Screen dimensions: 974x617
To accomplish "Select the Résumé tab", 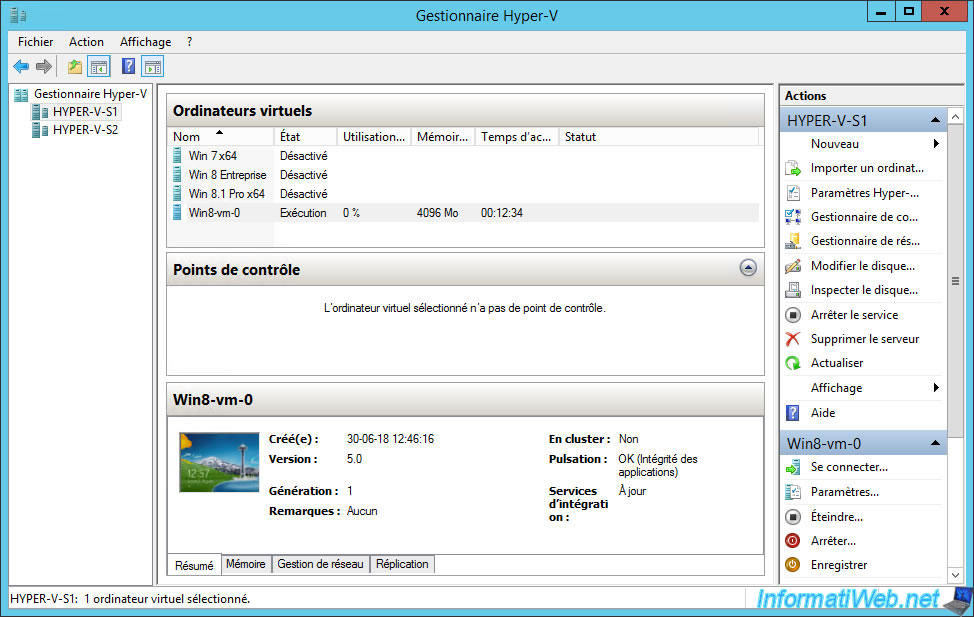I will pyautogui.click(x=194, y=565).
